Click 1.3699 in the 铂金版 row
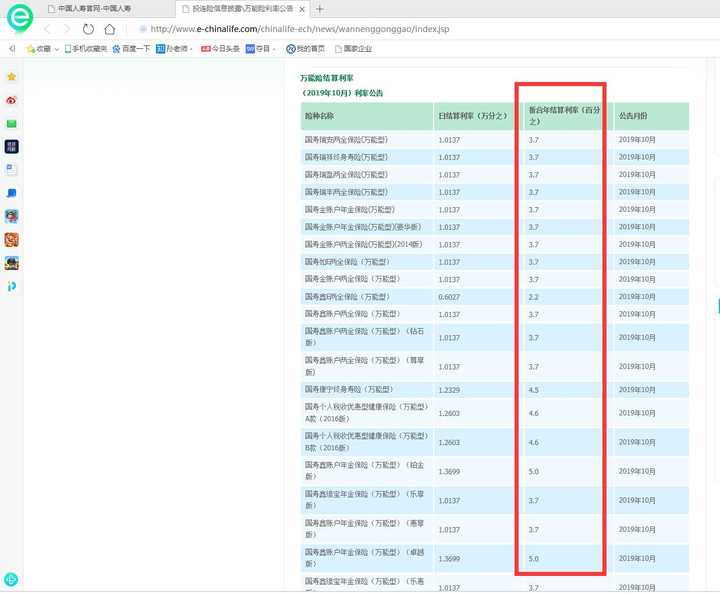This screenshot has width=720, height=594. [449, 471]
